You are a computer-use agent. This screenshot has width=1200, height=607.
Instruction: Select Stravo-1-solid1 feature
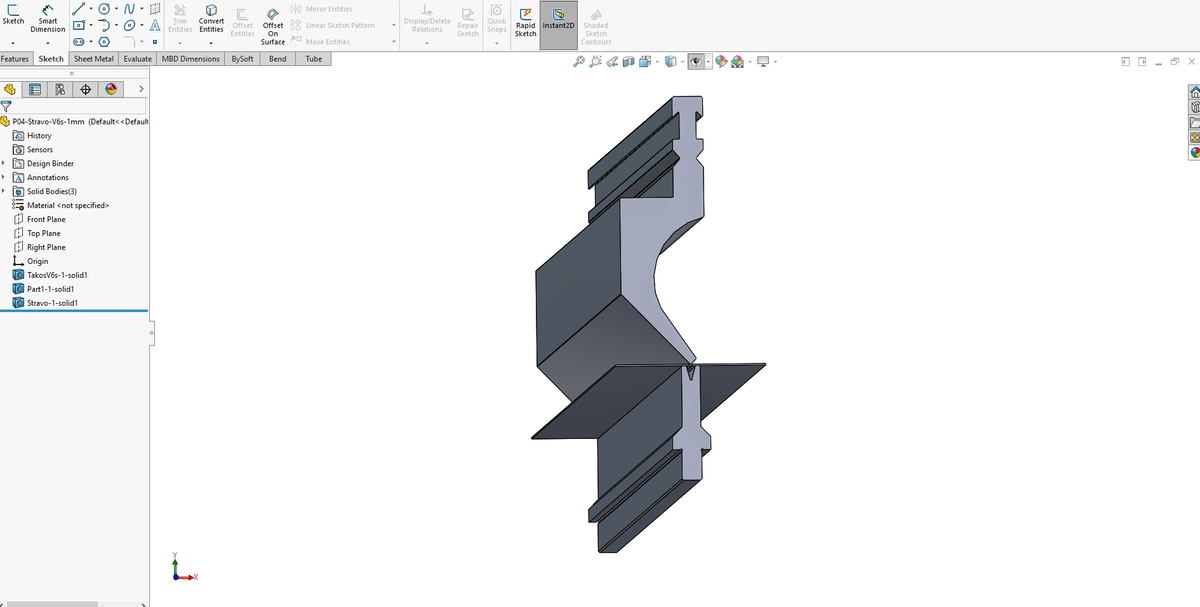[46, 303]
